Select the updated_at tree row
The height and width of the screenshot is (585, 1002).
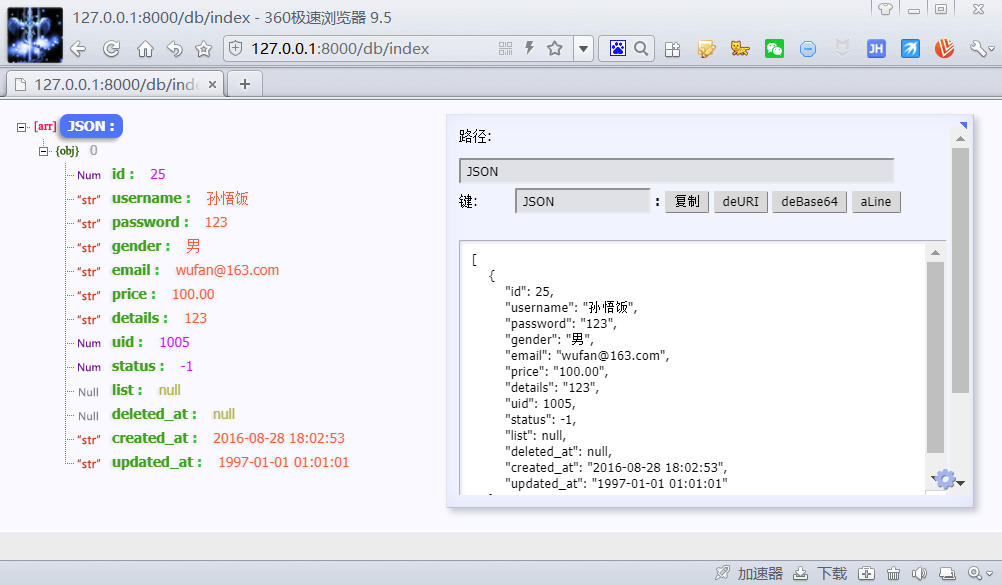coord(213,462)
